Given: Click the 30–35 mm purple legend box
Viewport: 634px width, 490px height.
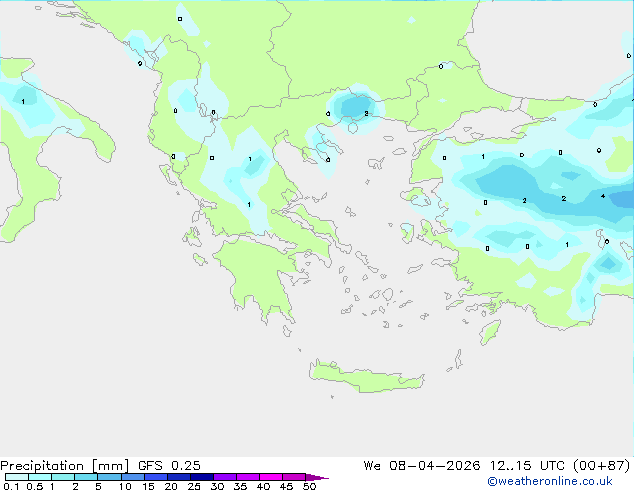Looking at the screenshot, I should point(224,477).
